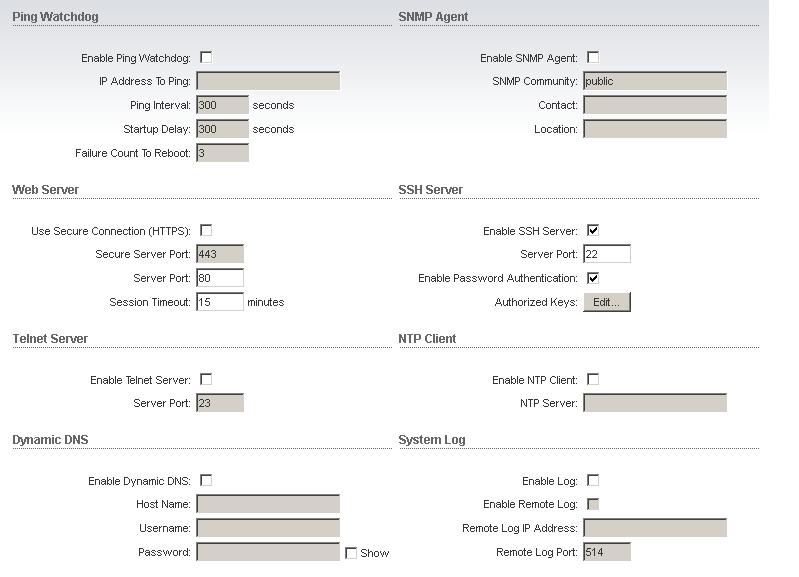Focus the Session Timeout input field
The image size is (799, 577).
click(220, 302)
